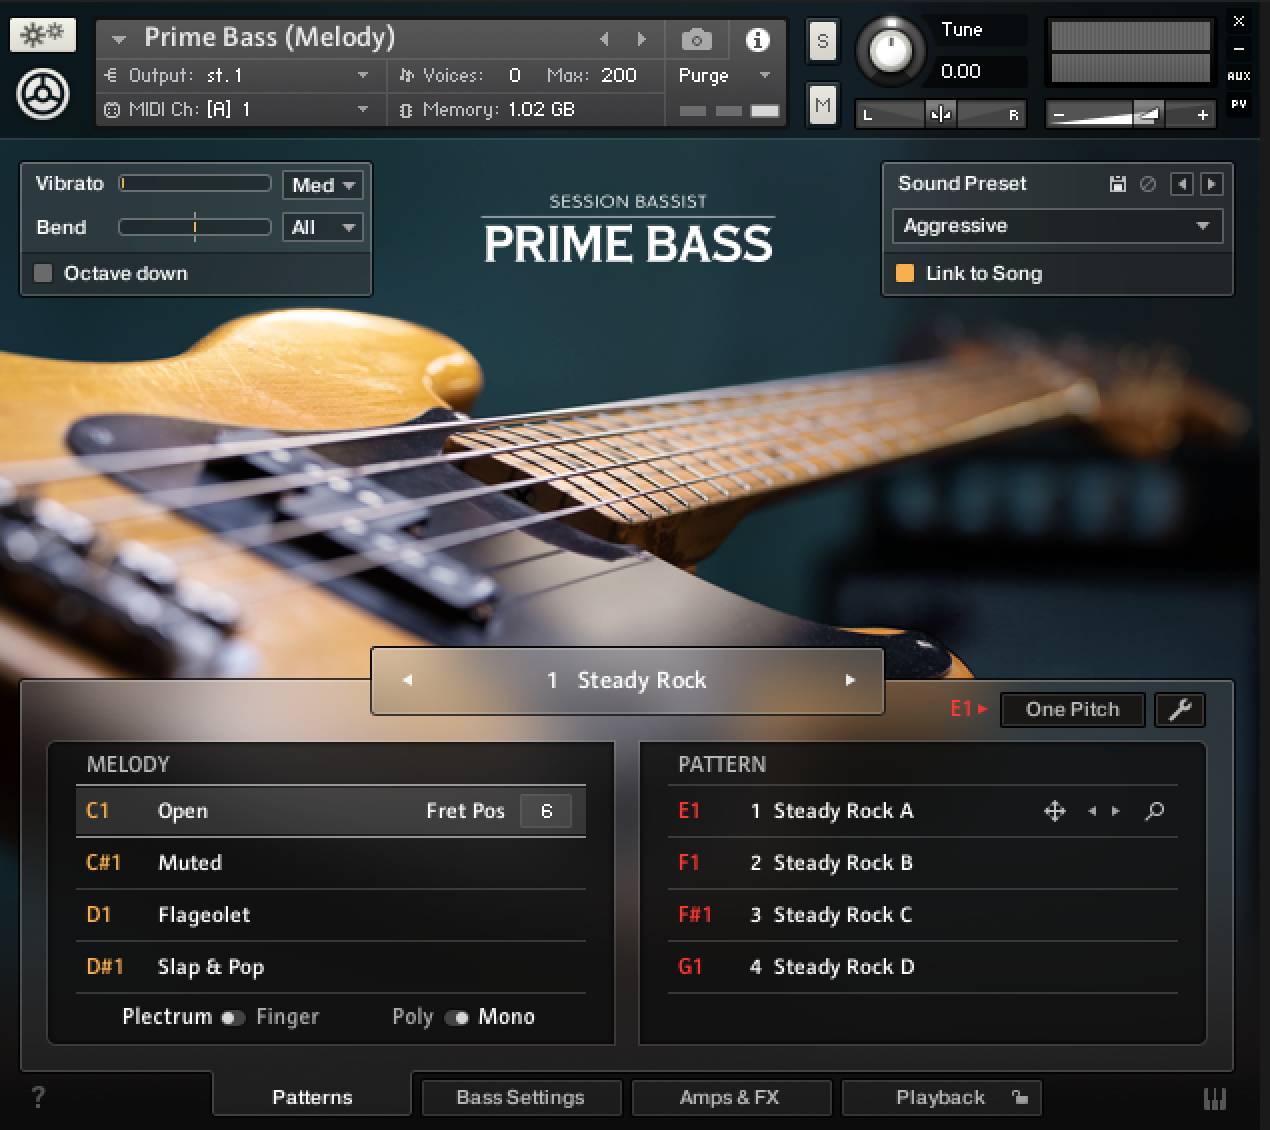Toggle the Plectrum/Finger switch
This screenshot has width=1270, height=1130.
[x=233, y=1017]
